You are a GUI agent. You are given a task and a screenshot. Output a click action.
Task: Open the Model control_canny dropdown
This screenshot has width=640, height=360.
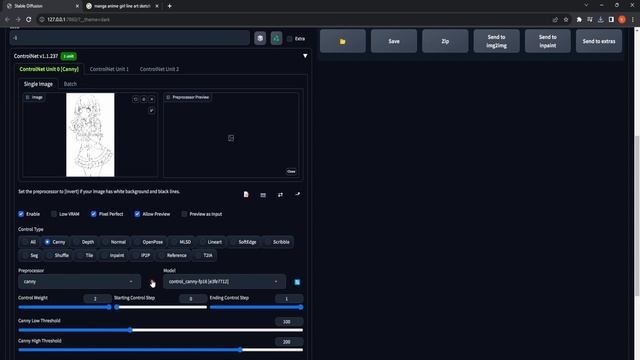tap(224, 282)
